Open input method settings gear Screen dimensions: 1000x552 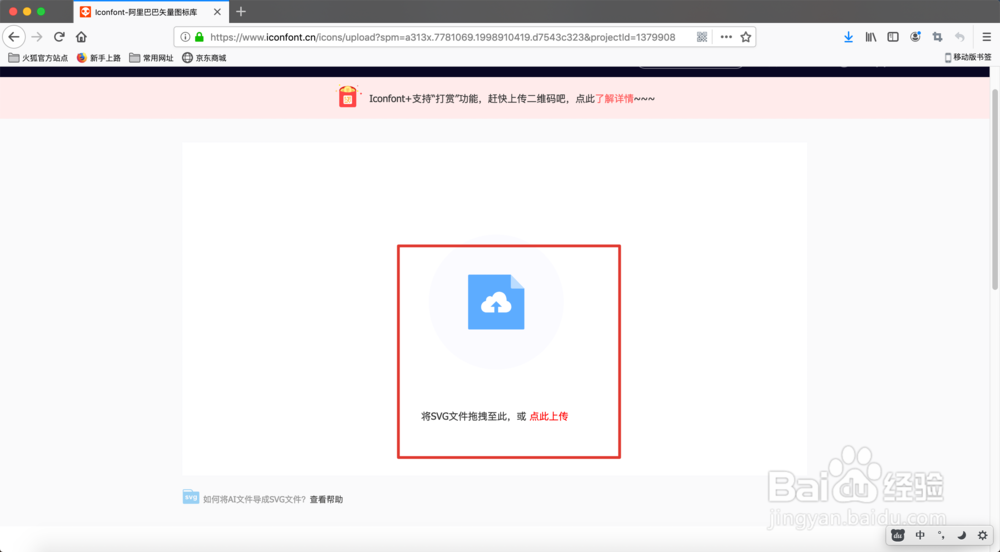click(x=983, y=535)
